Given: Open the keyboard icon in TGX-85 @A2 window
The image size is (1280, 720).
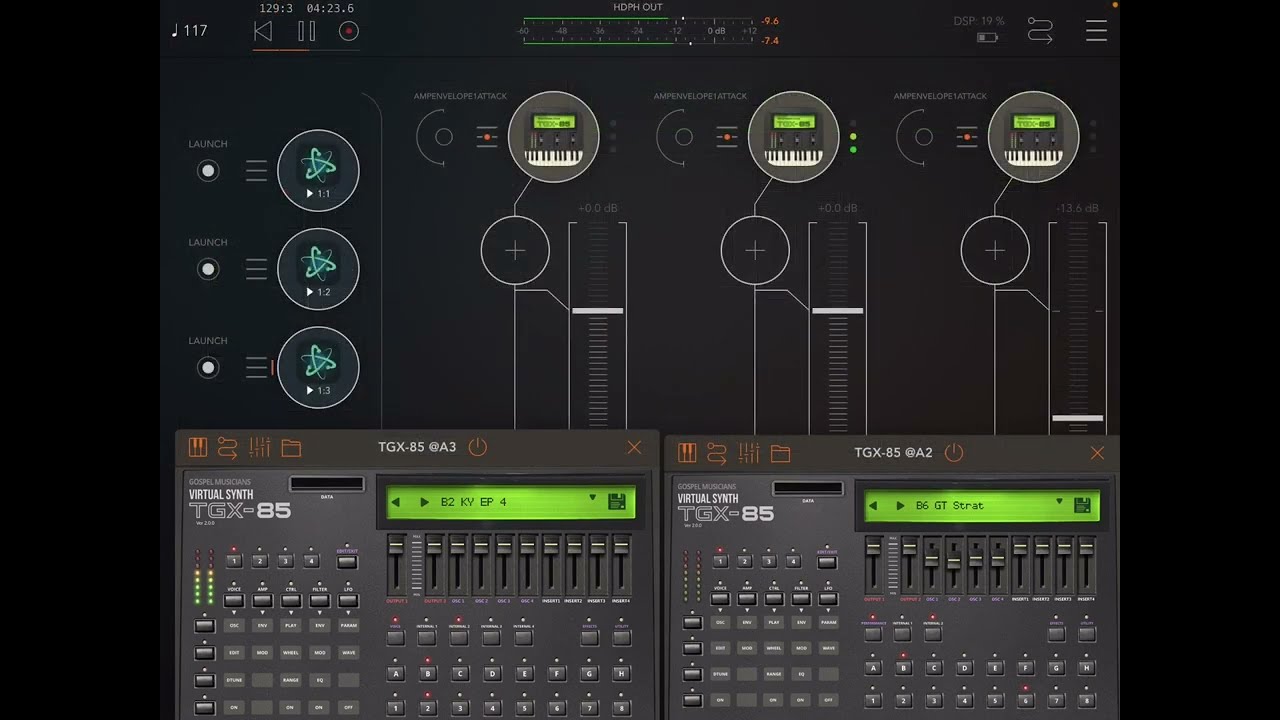Looking at the screenshot, I should [687, 453].
